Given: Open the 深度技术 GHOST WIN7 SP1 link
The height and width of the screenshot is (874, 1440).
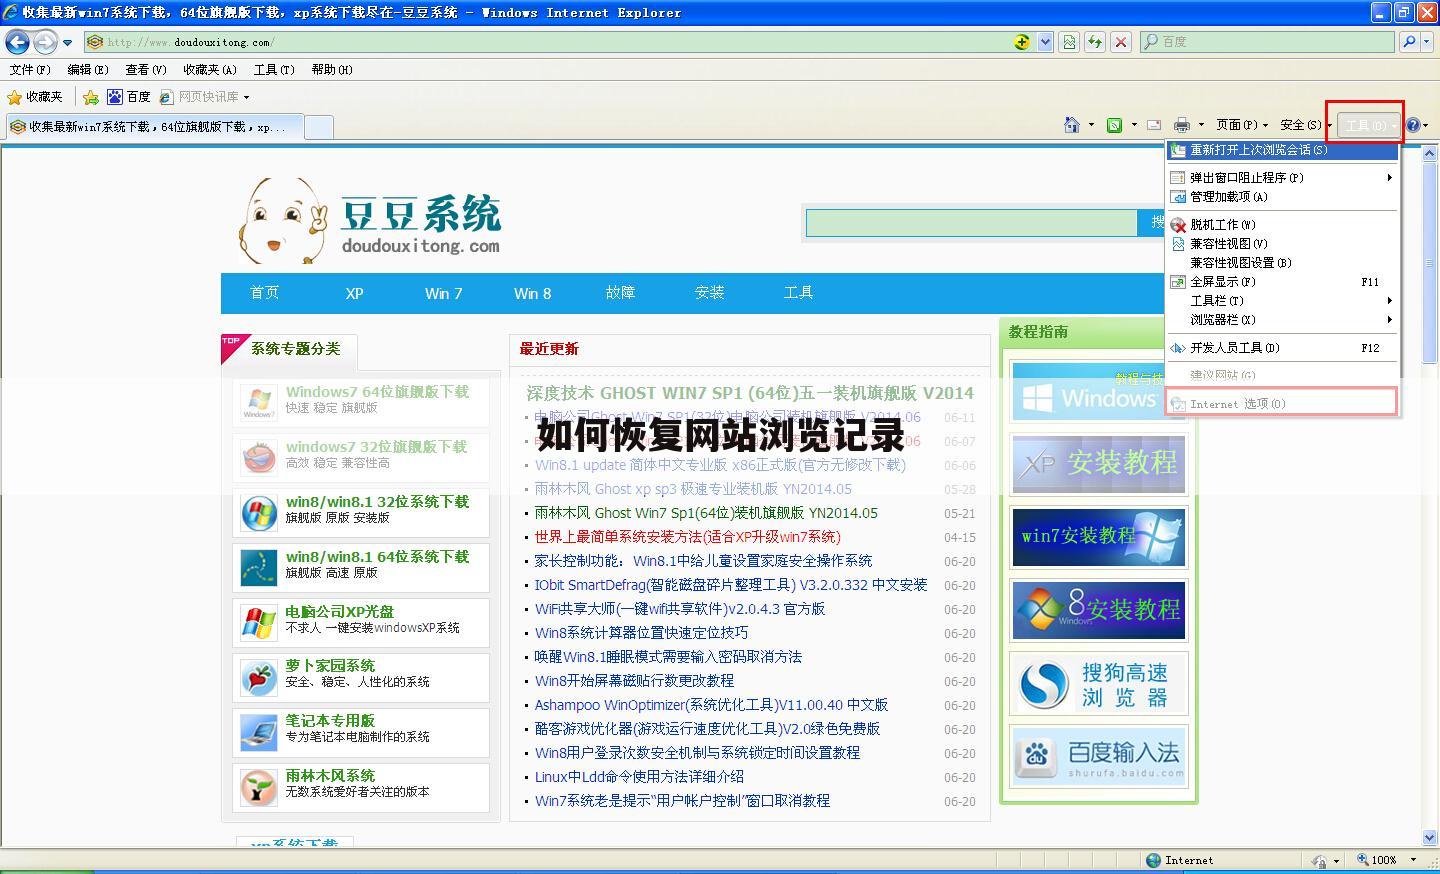Looking at the screenshot, I should [745, 393].
